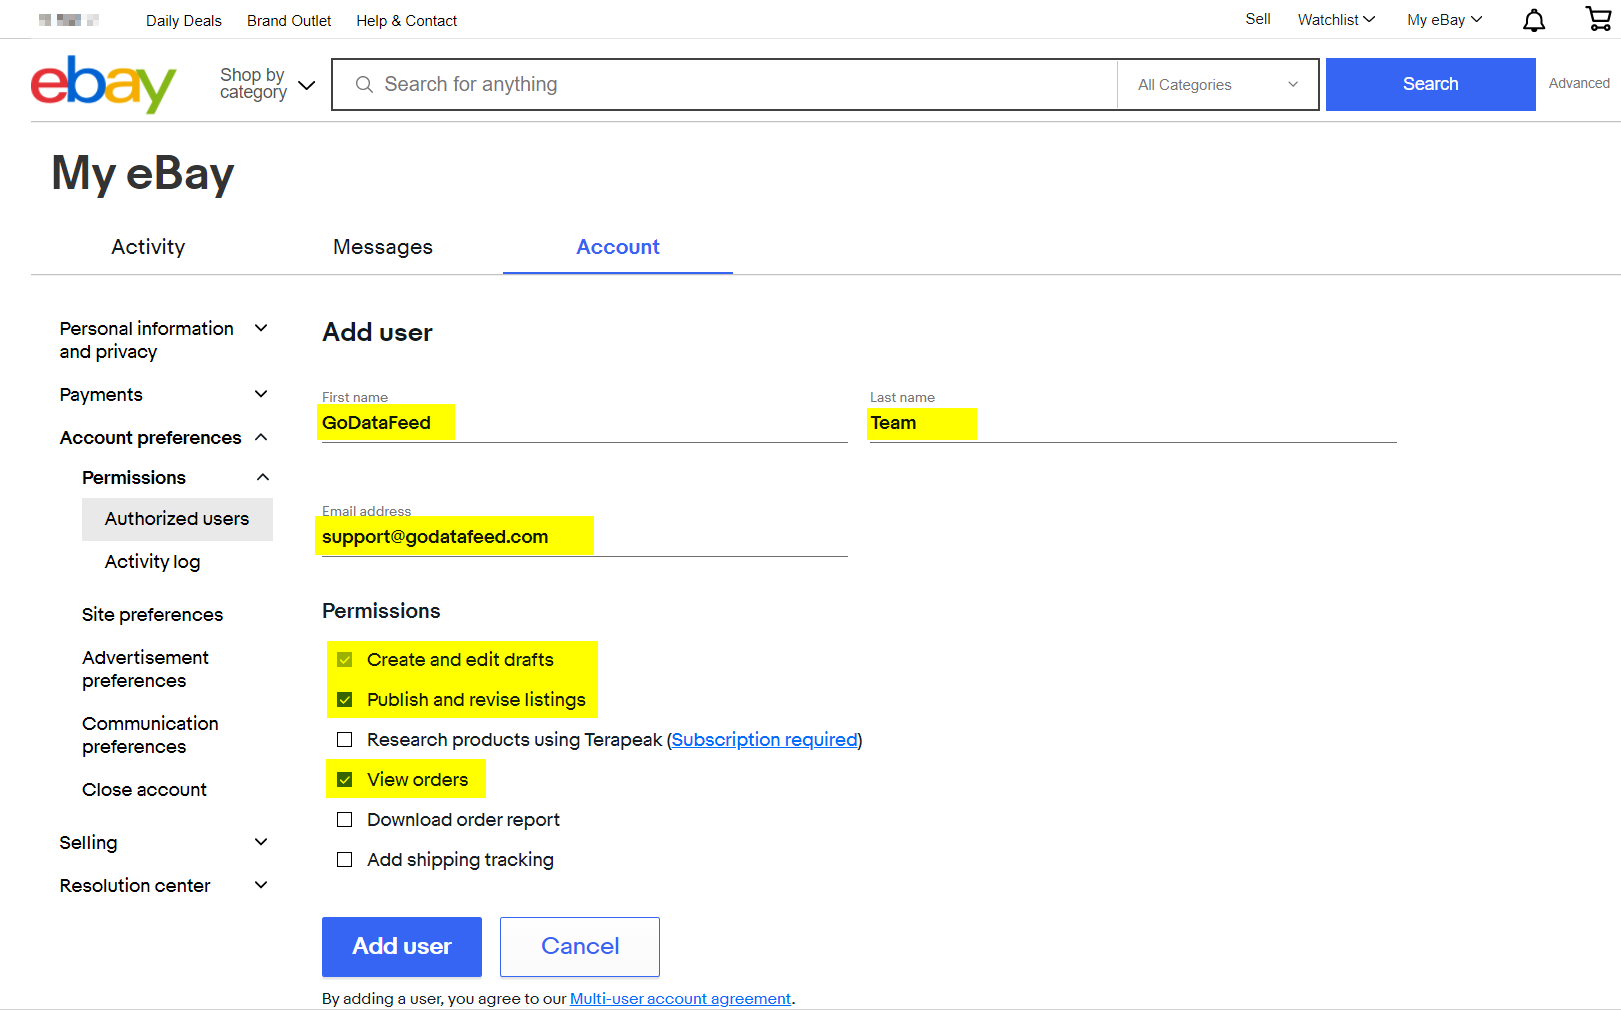This screenshot has height=1010, width=1621.
Task: Select Authorized users in sidebar
Action: click(177, 519)
